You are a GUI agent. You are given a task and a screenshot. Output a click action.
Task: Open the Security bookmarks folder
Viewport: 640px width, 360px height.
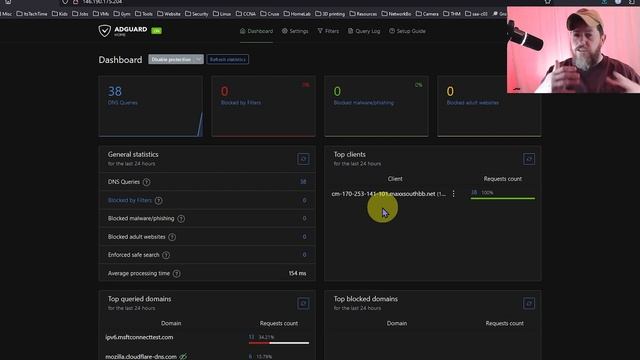tap(197, 14)
